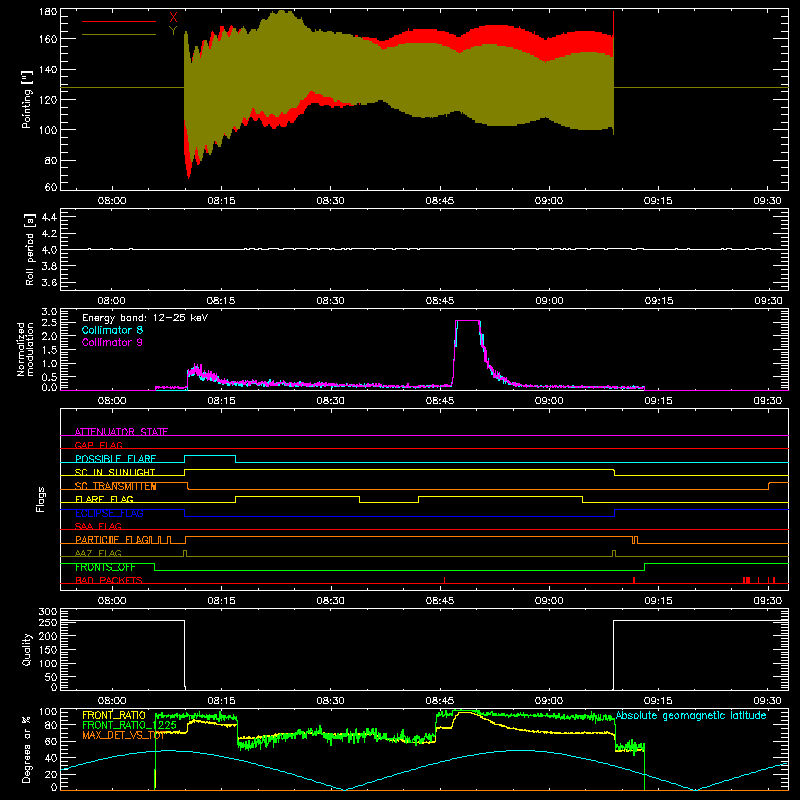Select the Flags axis title

40,499
